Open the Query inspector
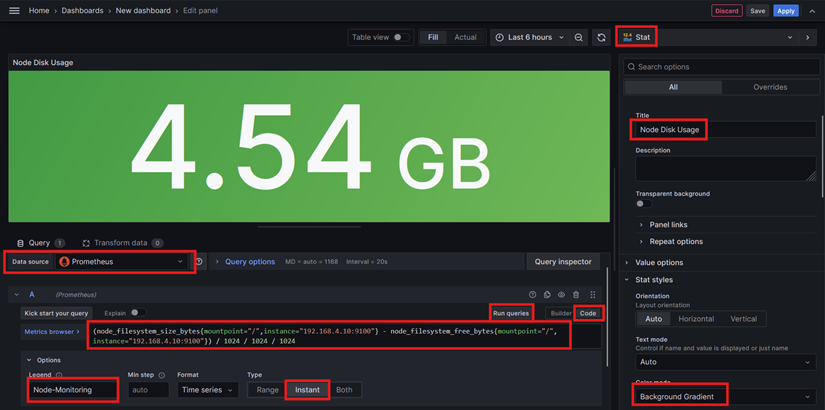Screen dimensions: 825x410 [563, 262]
